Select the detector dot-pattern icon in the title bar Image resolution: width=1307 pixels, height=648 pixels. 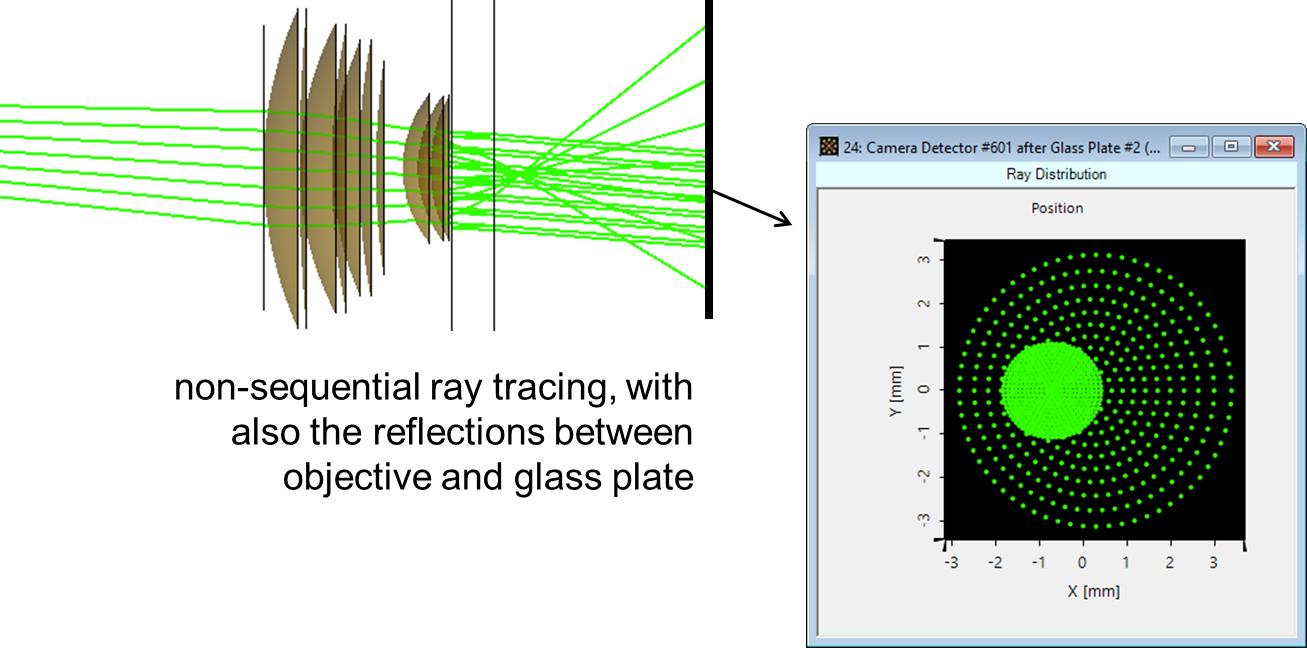(828, 146)
